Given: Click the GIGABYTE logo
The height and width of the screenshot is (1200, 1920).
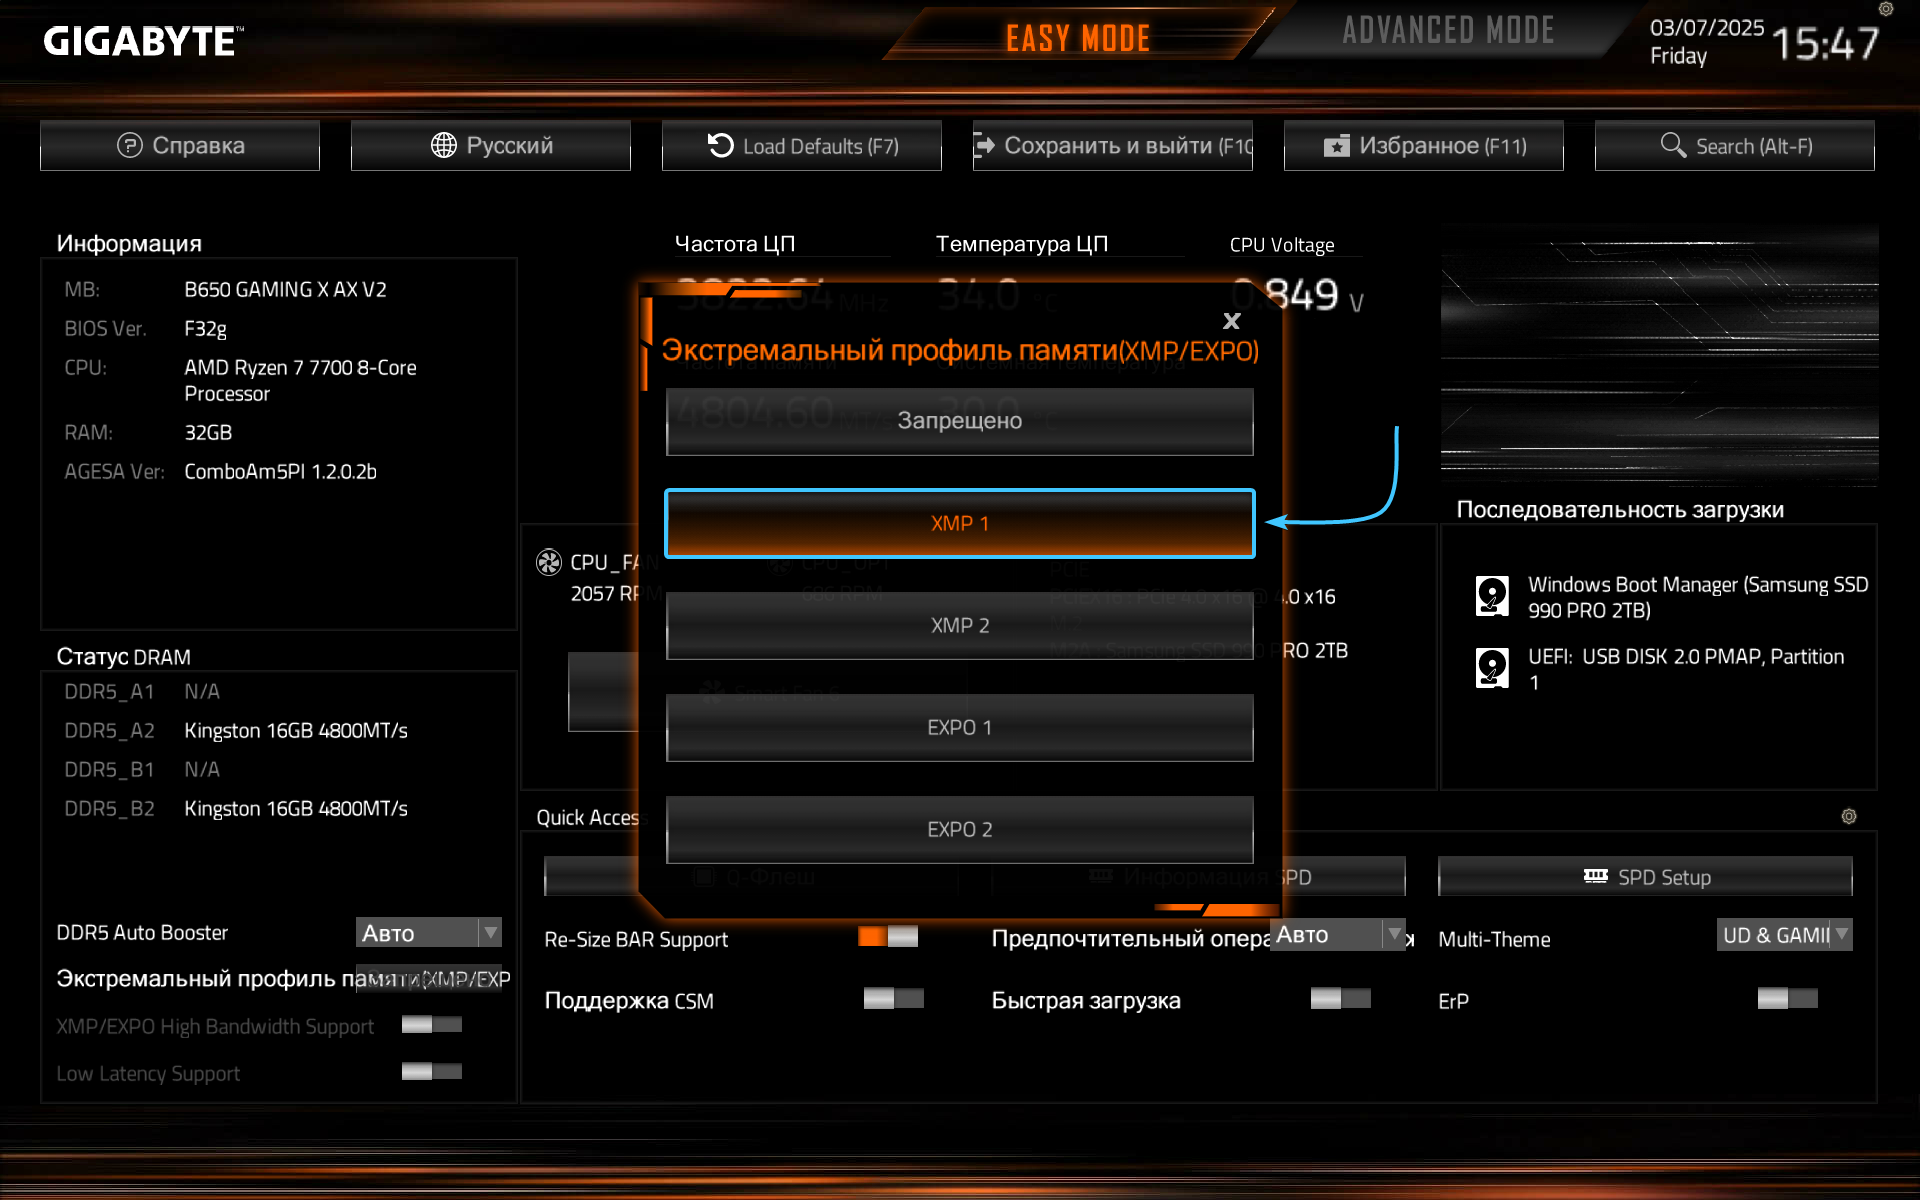Looking at the screenshot, I should click(143, 41).
